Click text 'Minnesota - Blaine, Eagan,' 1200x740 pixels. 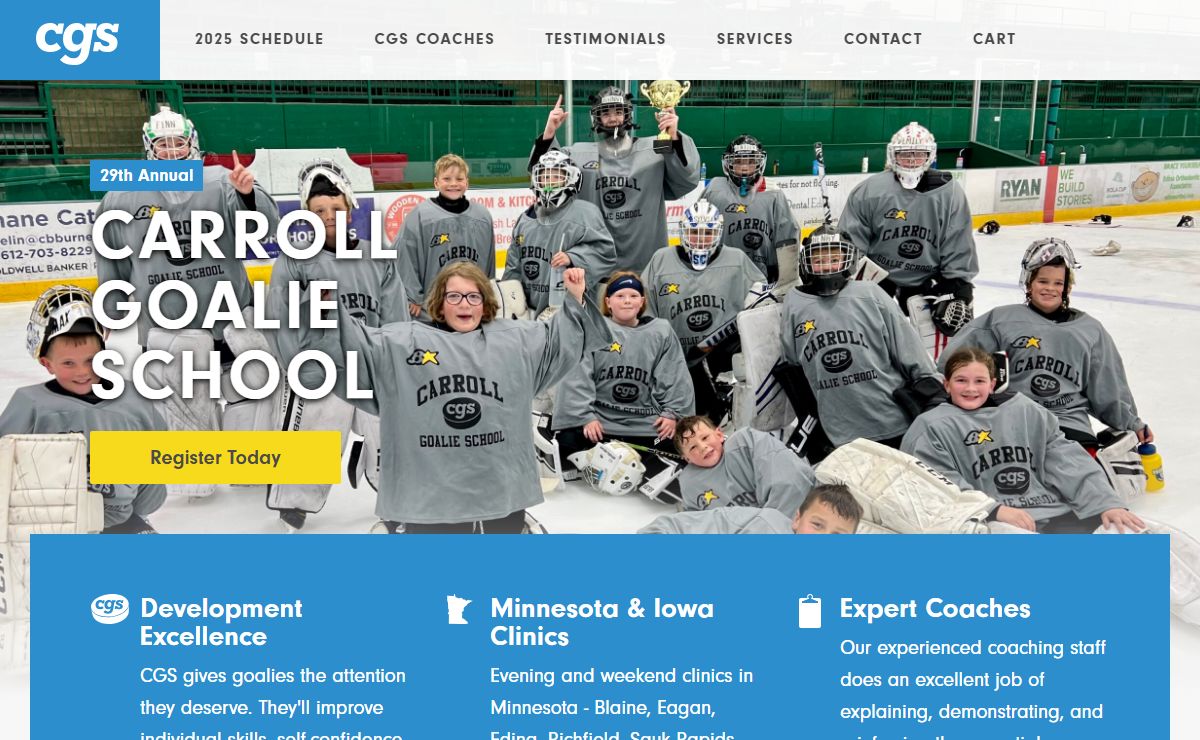(x=603, y=708)
